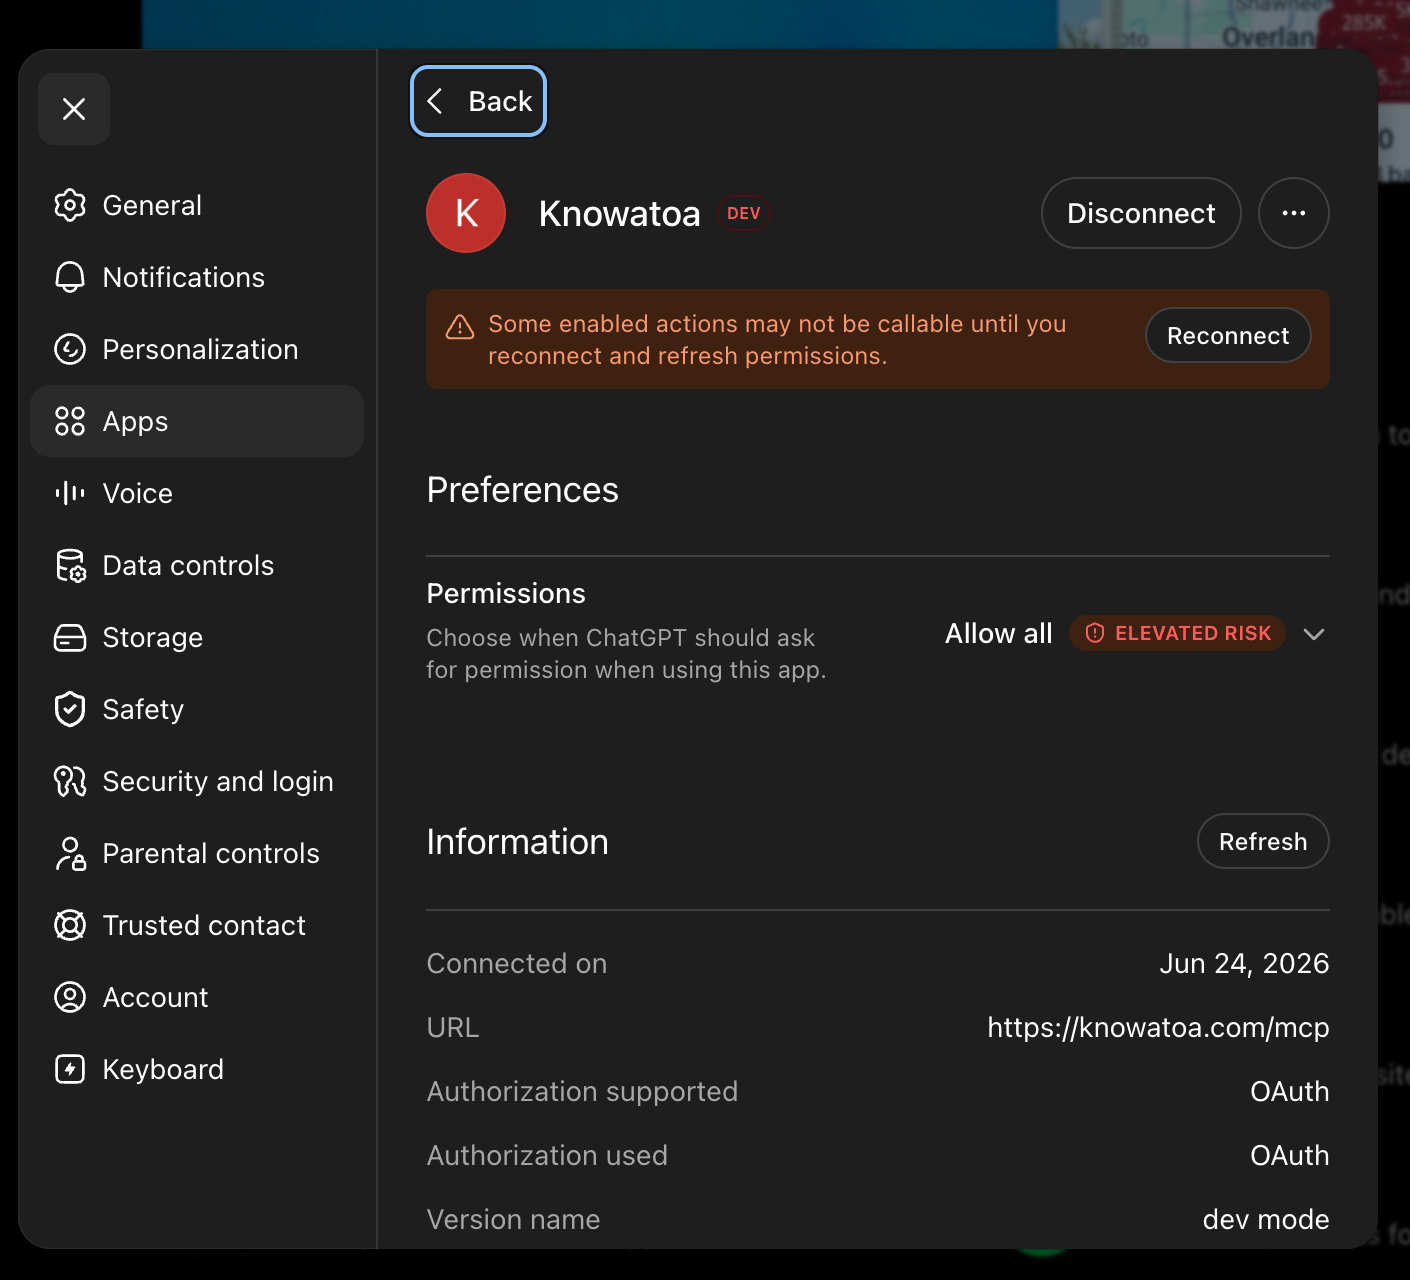The height and width of the screenshot is (1280, 1410).
Task: Open the Notifications settings section
Action: coord(197,277)
